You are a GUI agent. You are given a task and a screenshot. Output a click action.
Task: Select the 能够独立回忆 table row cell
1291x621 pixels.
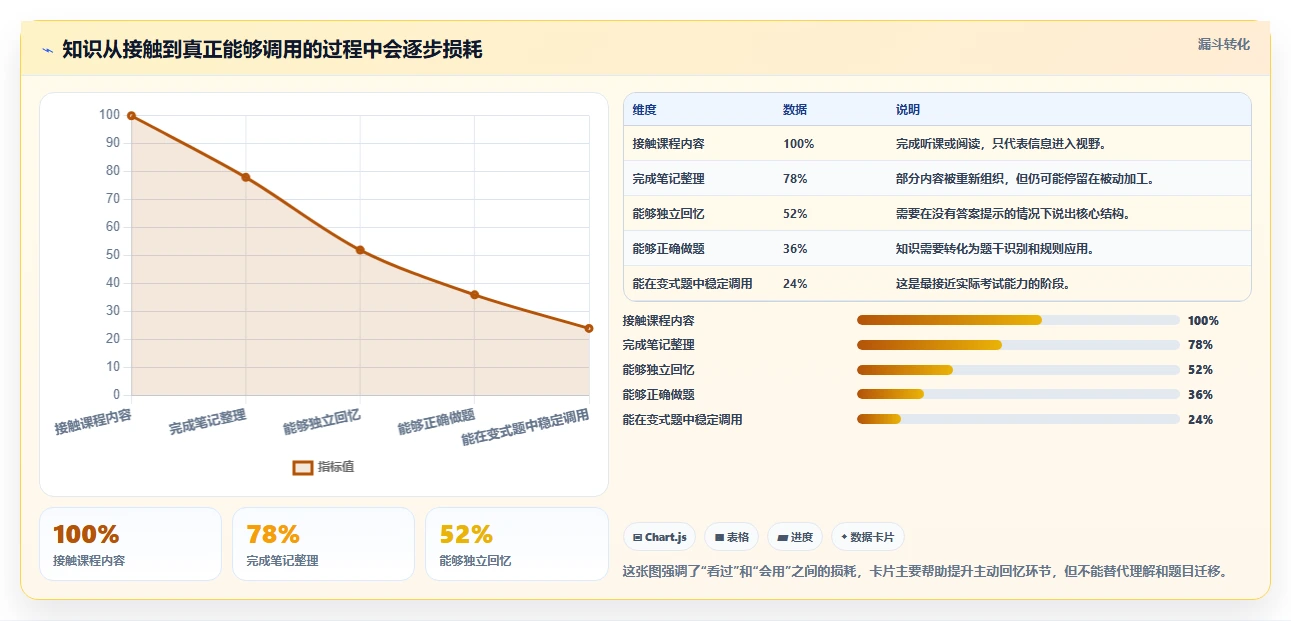click(668, 214)
